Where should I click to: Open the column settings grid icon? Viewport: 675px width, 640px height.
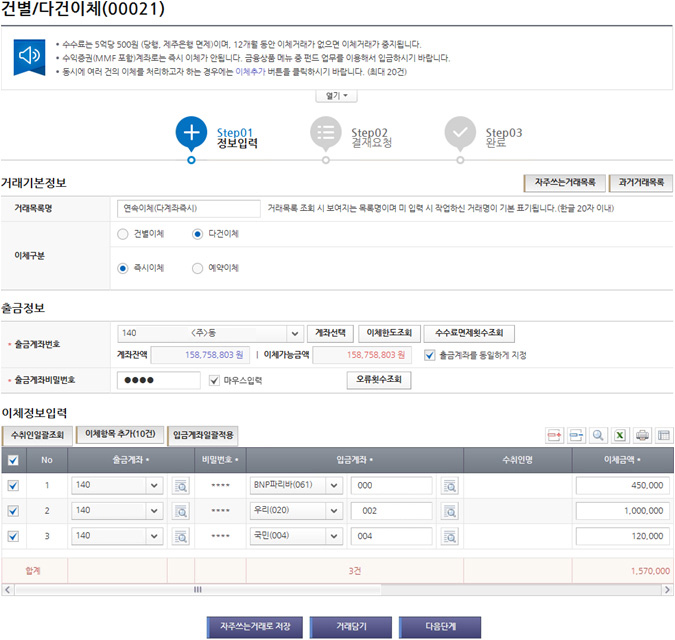pyautogui.click(x=664, y=436)
